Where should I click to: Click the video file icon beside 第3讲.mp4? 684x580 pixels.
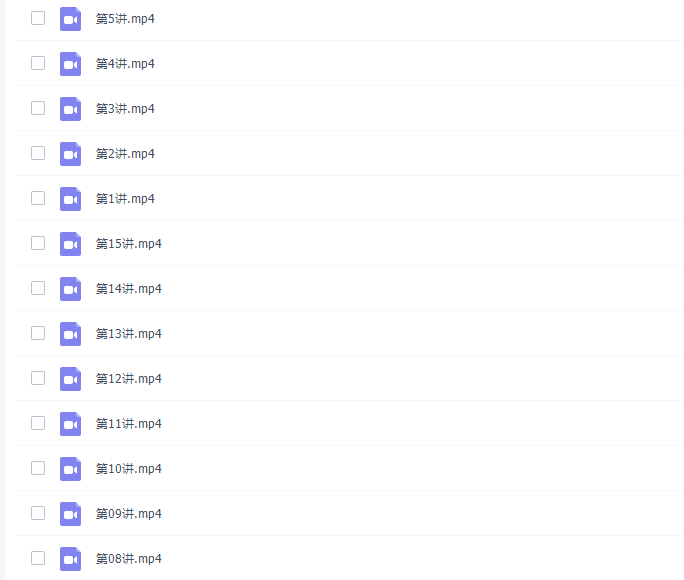click(70, 109)
